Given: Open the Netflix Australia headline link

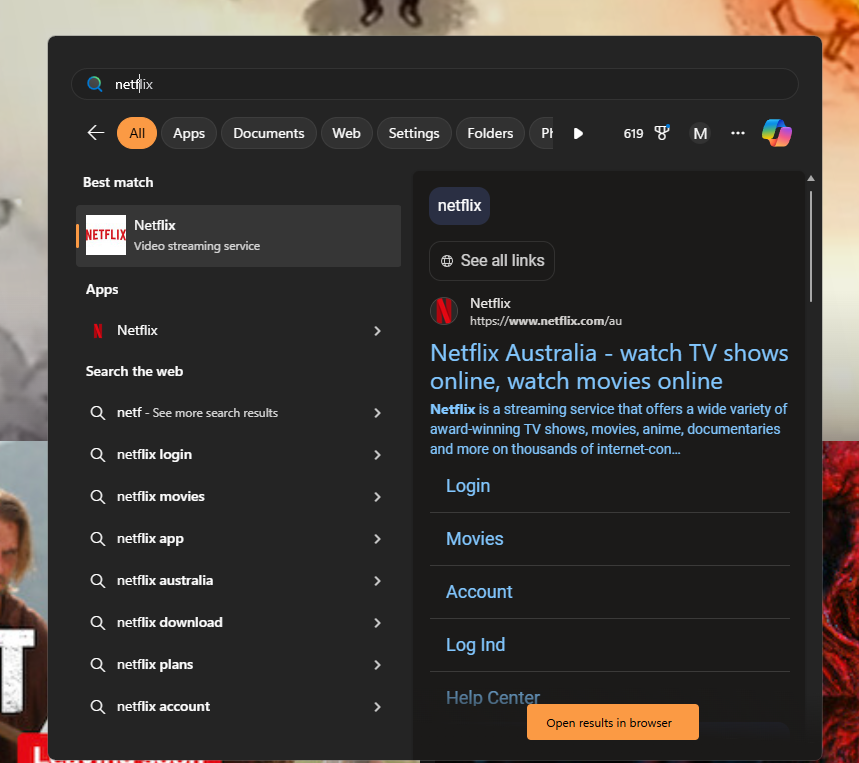Looking at the screenshot, I should pos(609,367).
